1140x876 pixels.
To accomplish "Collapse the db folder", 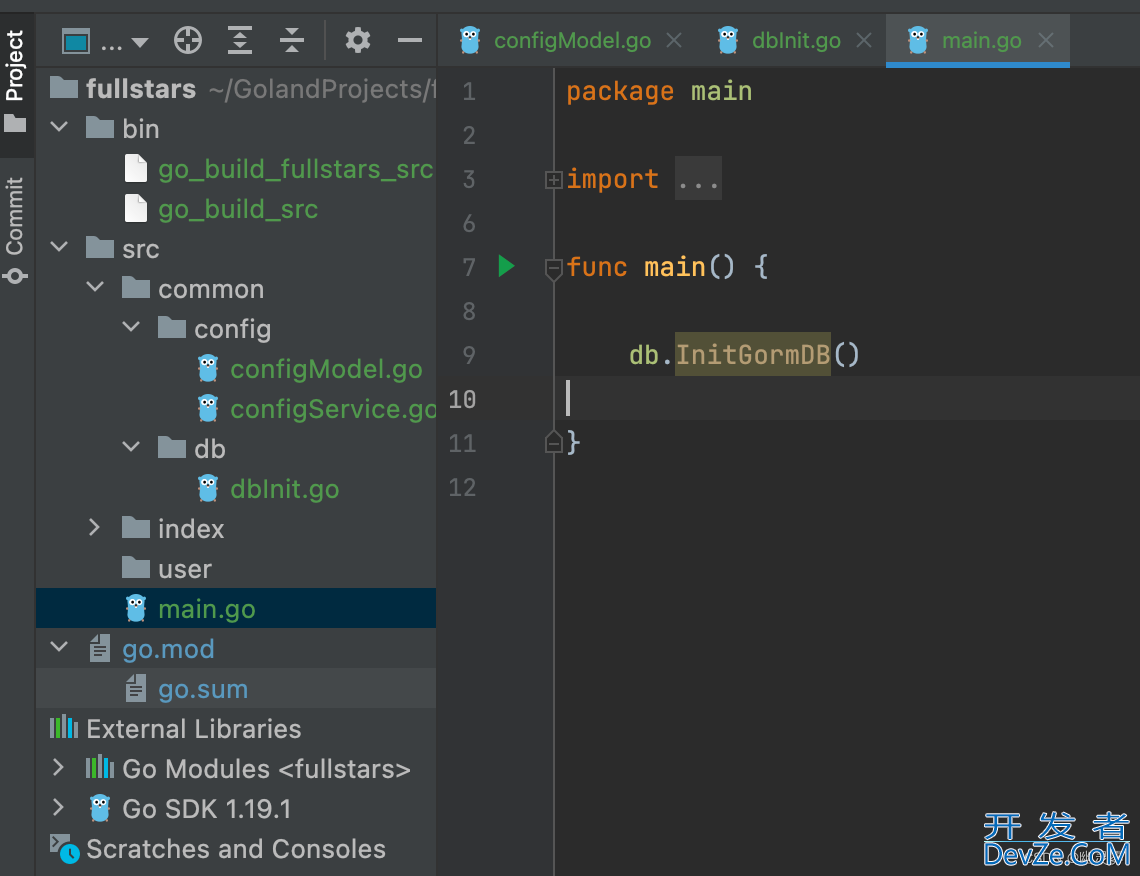I will point(132,449).
